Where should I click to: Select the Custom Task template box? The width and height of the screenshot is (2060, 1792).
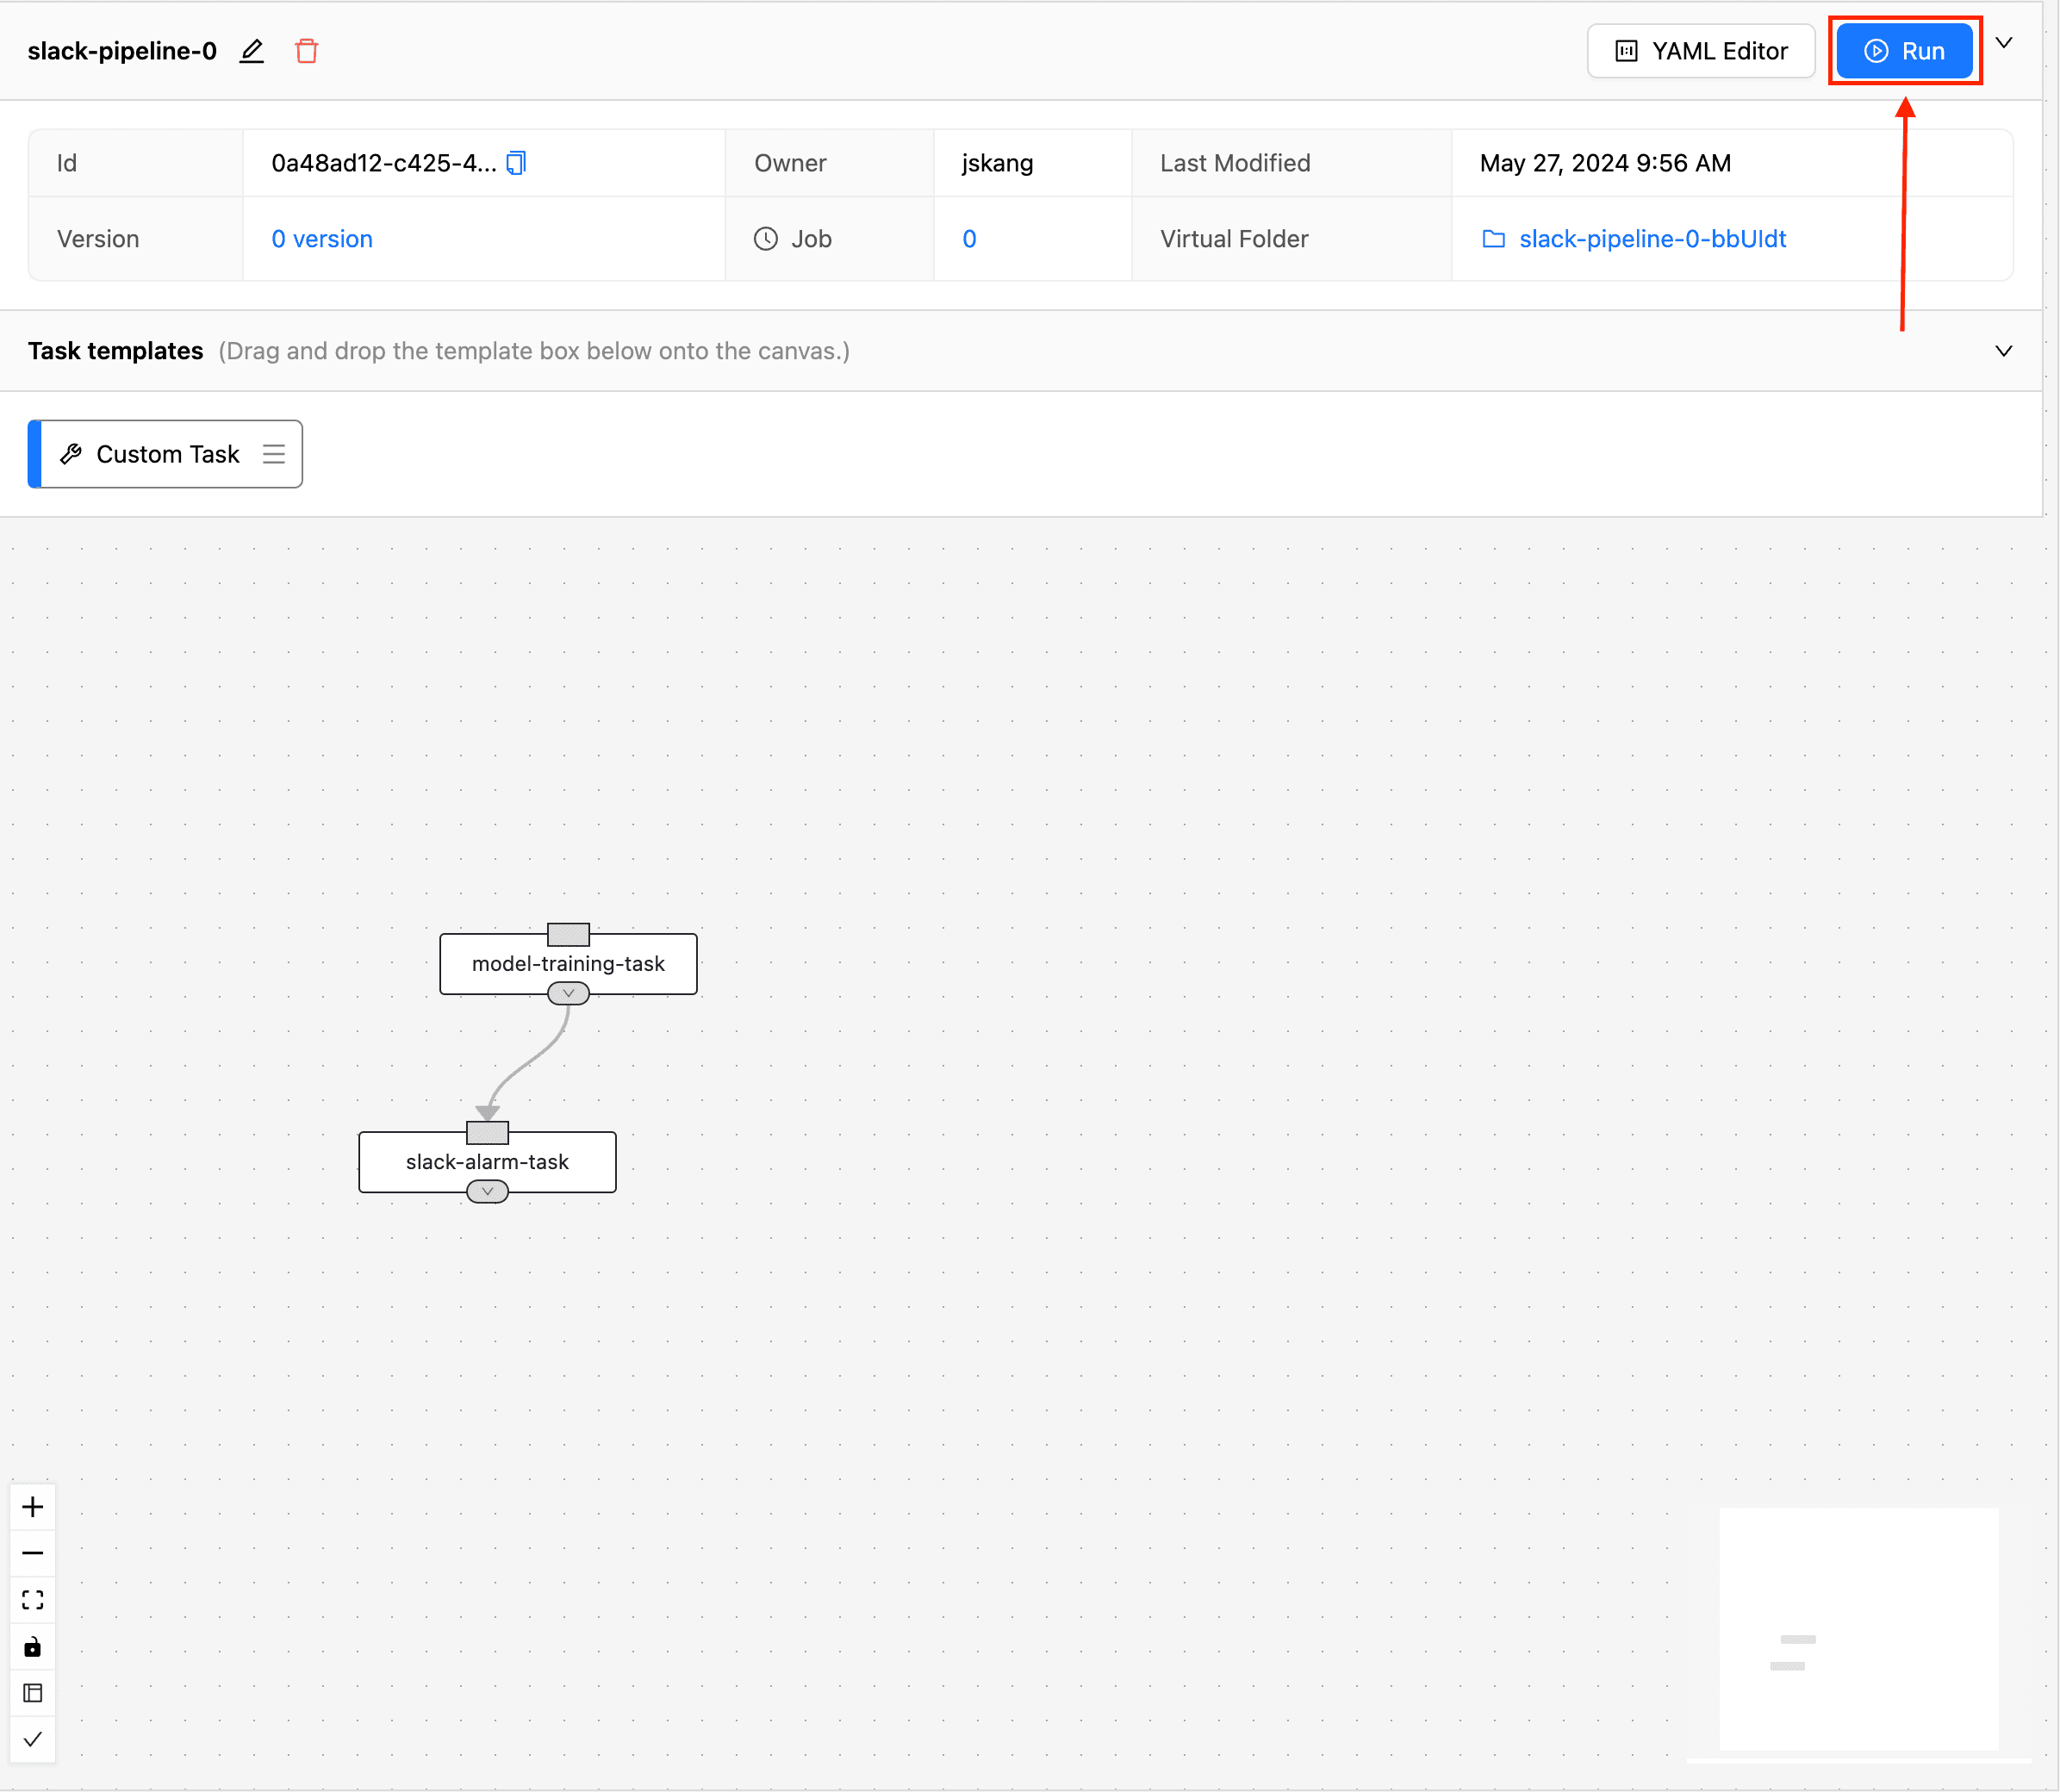point(165,454)
